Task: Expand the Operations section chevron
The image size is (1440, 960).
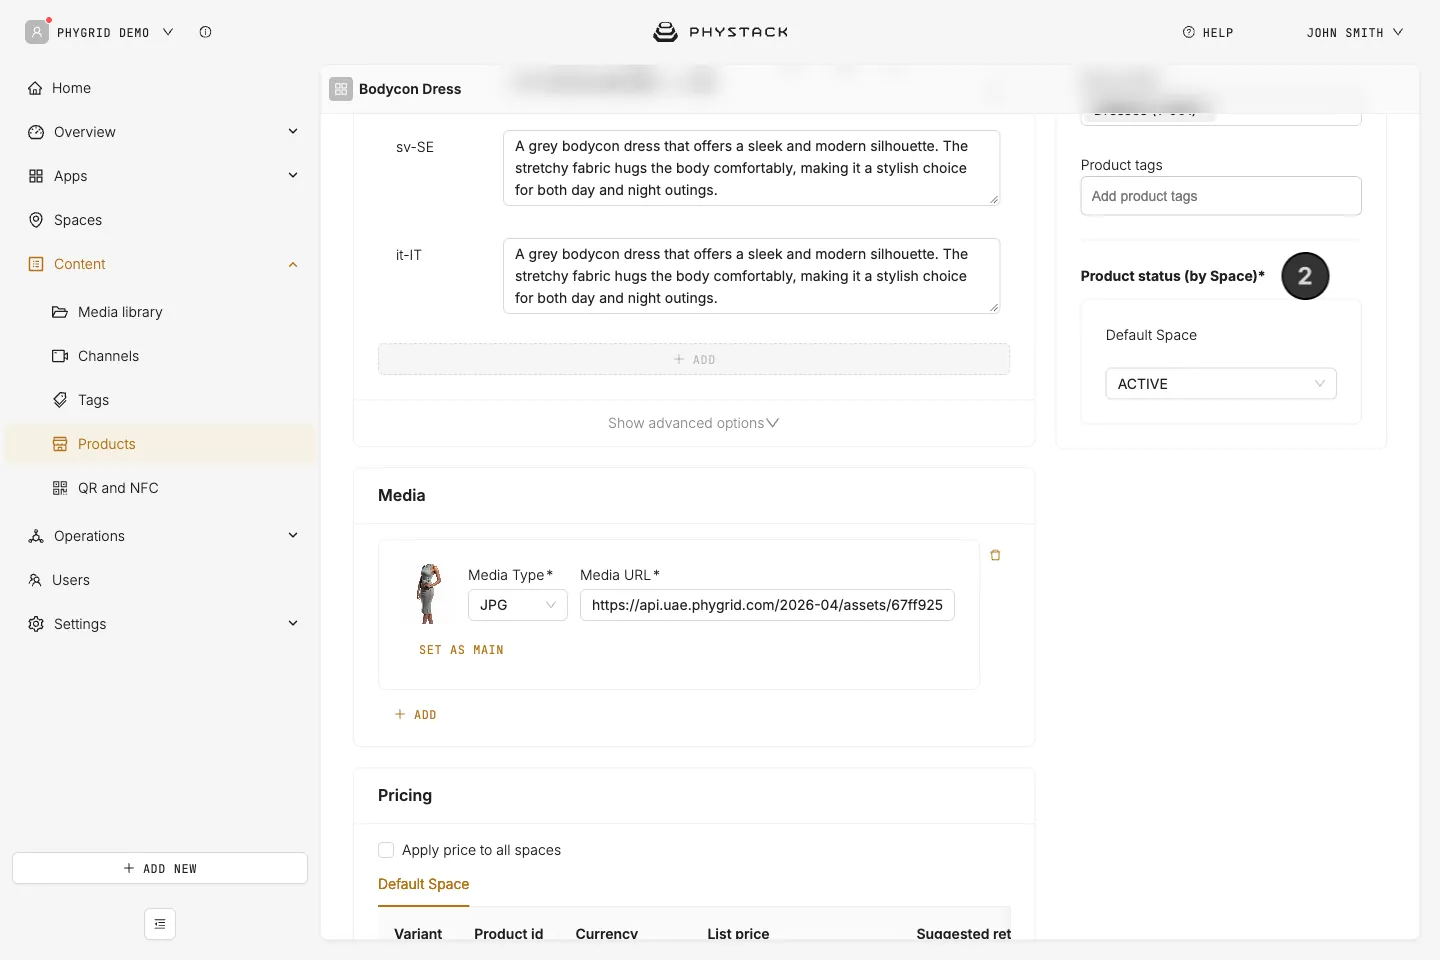Action: (293, 535)
